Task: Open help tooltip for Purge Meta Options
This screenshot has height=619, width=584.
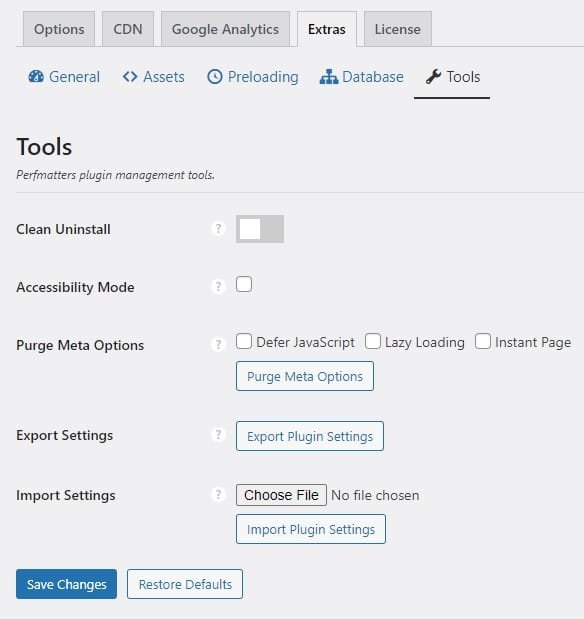Action: (x=218, y=344)
